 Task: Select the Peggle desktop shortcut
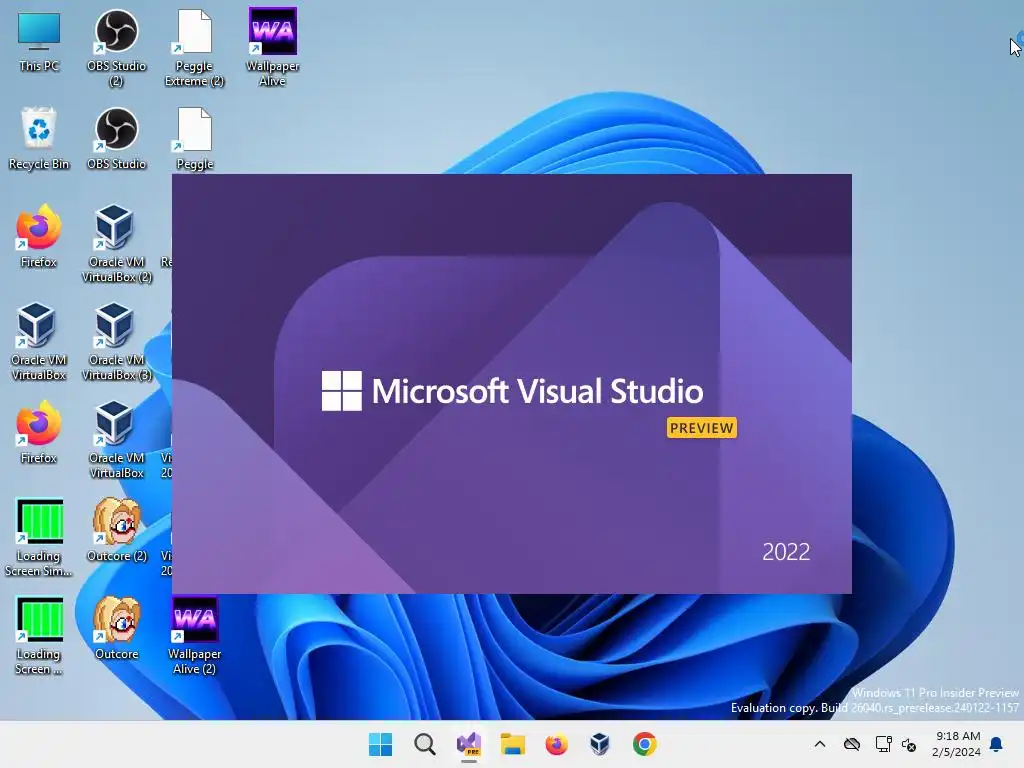(194, 138)
